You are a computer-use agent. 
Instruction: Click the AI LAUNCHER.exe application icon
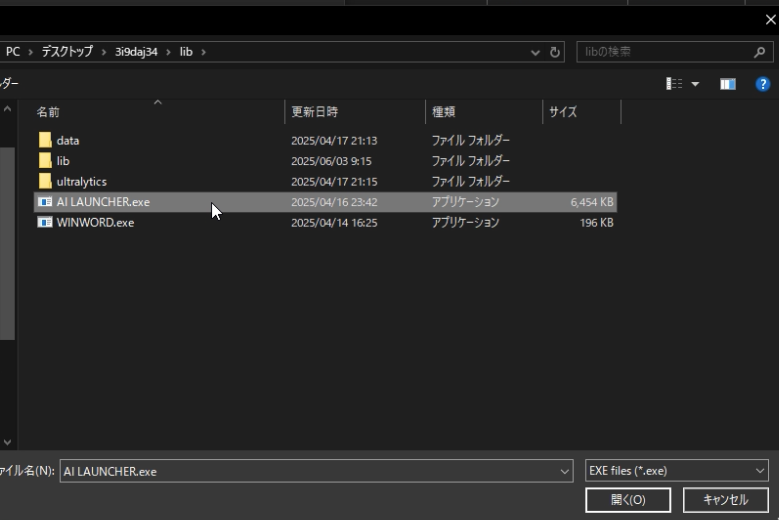point(45,202)
